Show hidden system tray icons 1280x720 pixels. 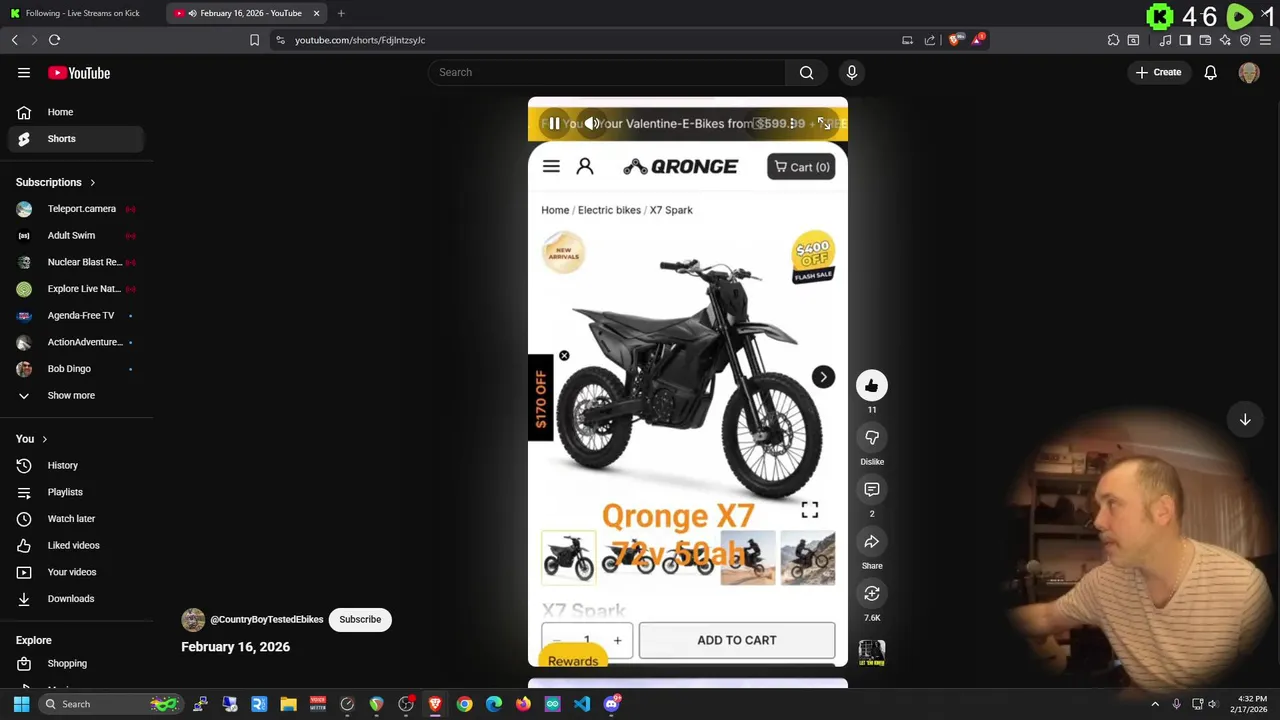(x=1155, y=704)
